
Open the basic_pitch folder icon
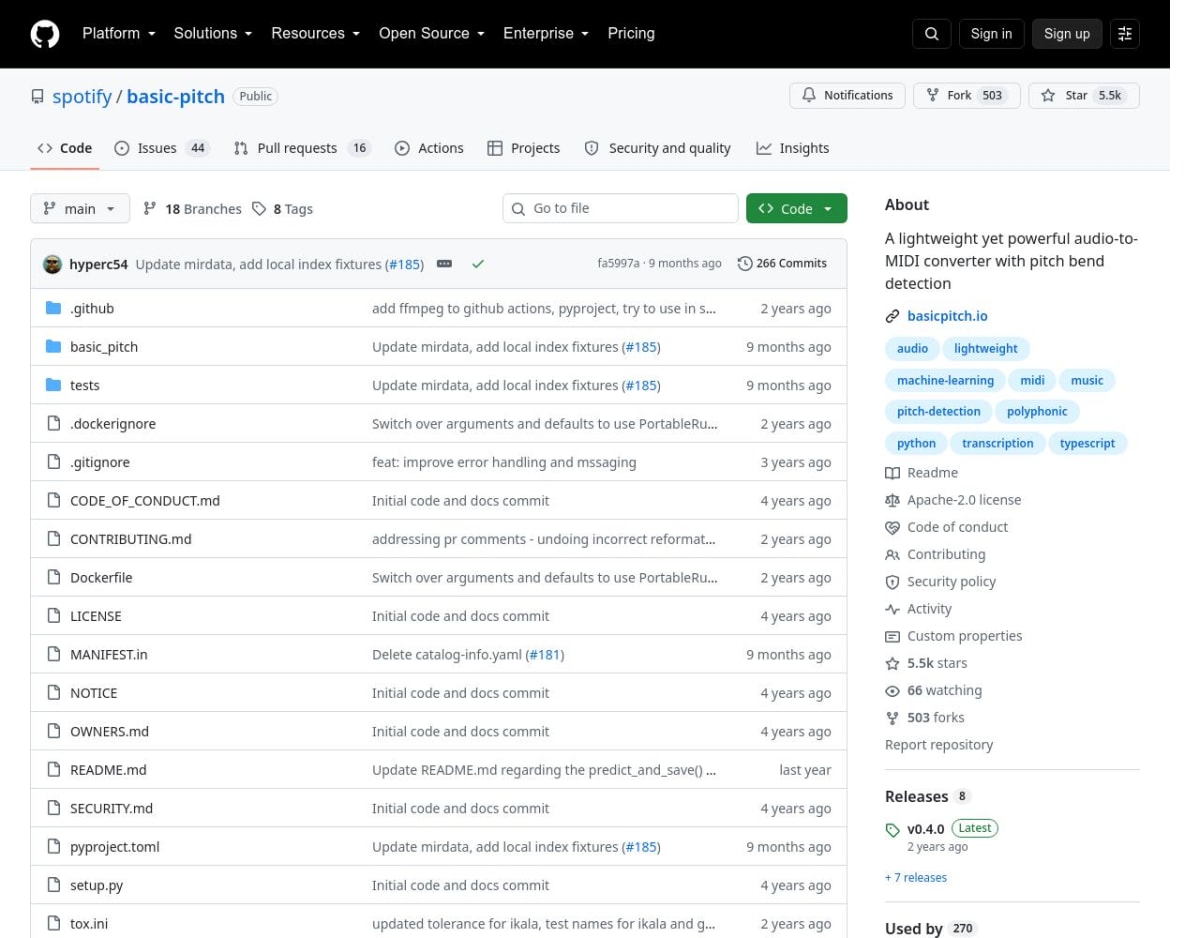(54, 347)
